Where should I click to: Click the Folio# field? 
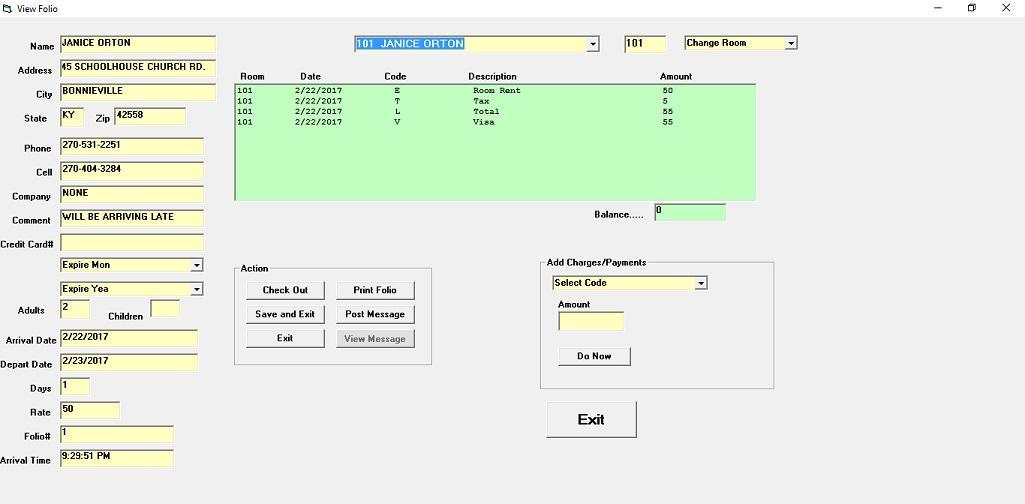116,435
